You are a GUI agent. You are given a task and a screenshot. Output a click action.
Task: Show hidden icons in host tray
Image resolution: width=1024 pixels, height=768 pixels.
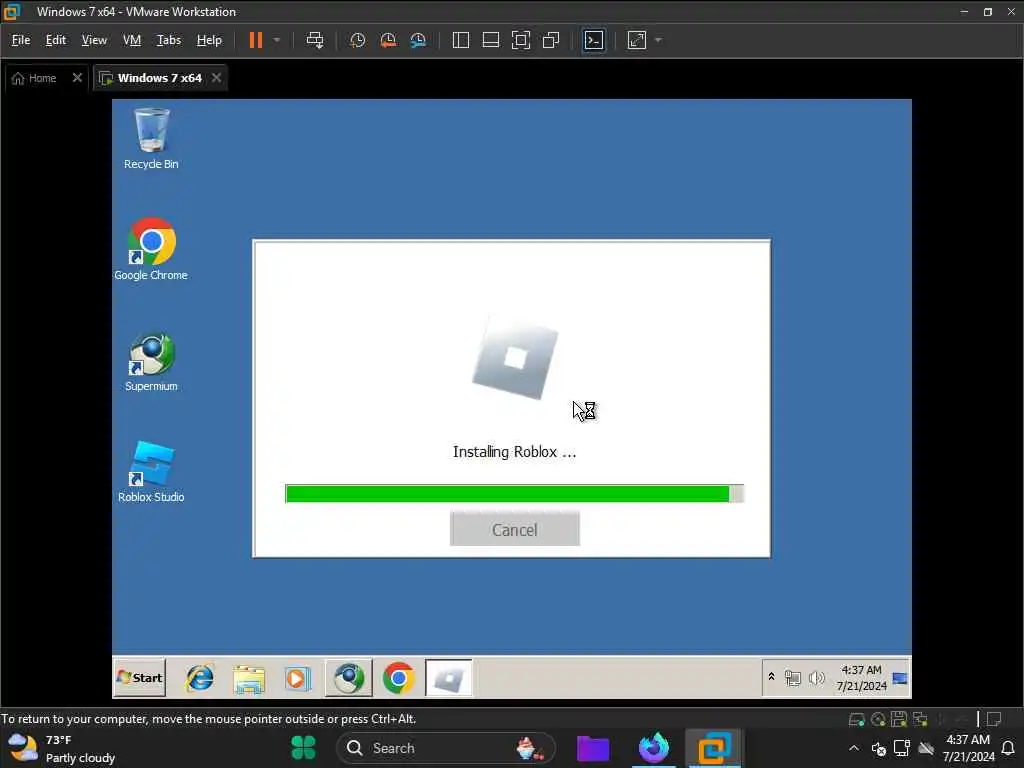(854, 748)
